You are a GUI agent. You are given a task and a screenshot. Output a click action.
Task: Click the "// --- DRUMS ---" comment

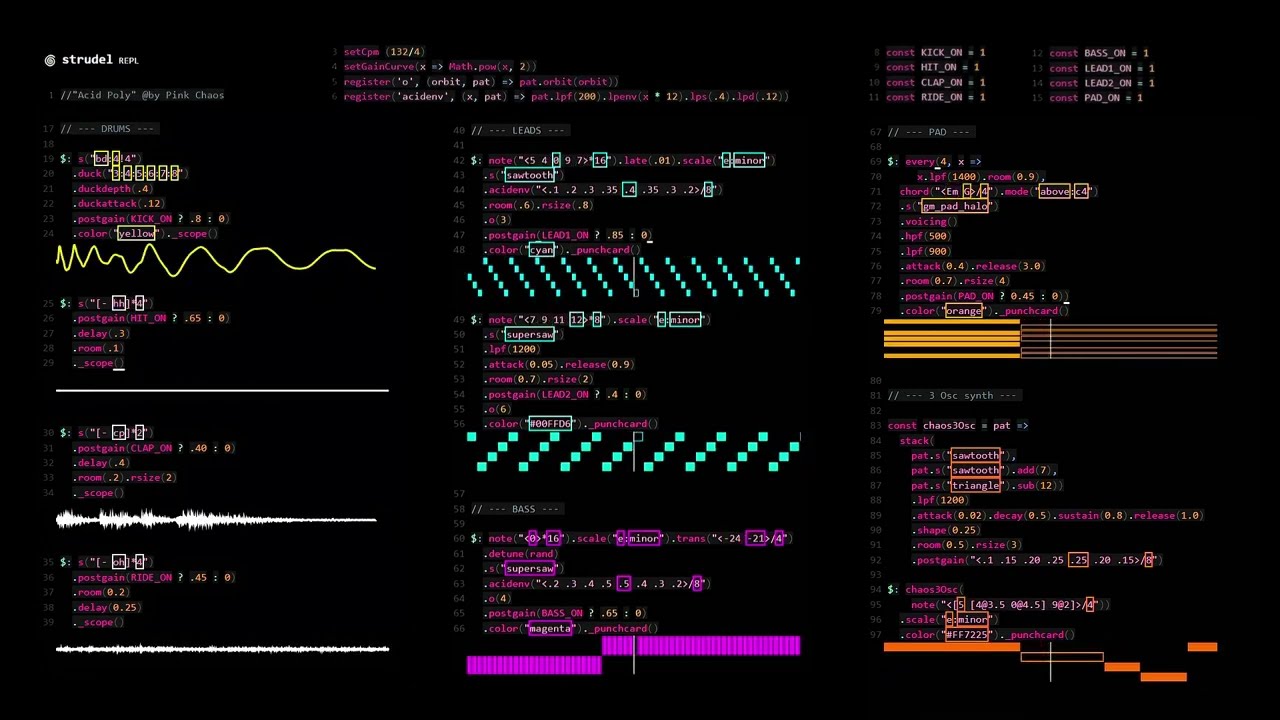click(107, 129)
